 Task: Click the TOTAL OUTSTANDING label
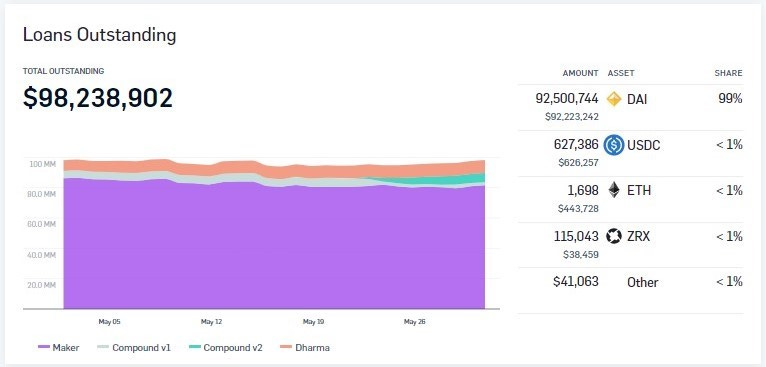pos(64,71)
